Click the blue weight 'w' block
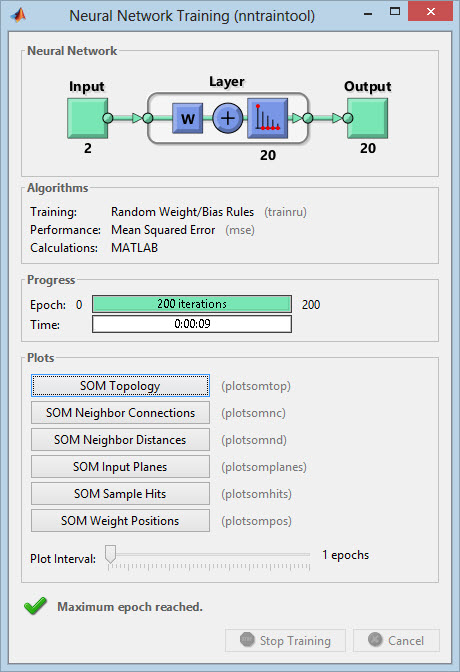The height and width of the screenshot is (672, 460). tap(187, 118)
